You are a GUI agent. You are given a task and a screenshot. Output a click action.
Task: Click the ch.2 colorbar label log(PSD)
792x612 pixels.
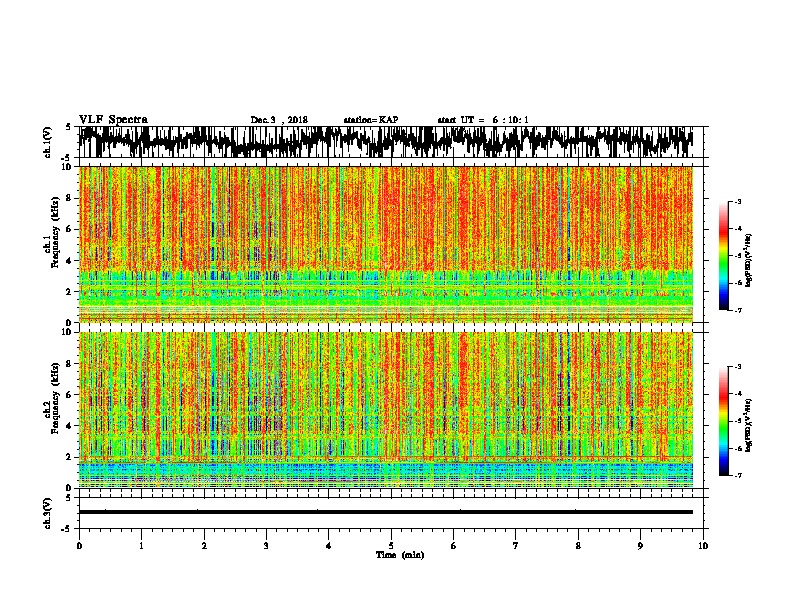pyautogui.click(x=748, y=425)
